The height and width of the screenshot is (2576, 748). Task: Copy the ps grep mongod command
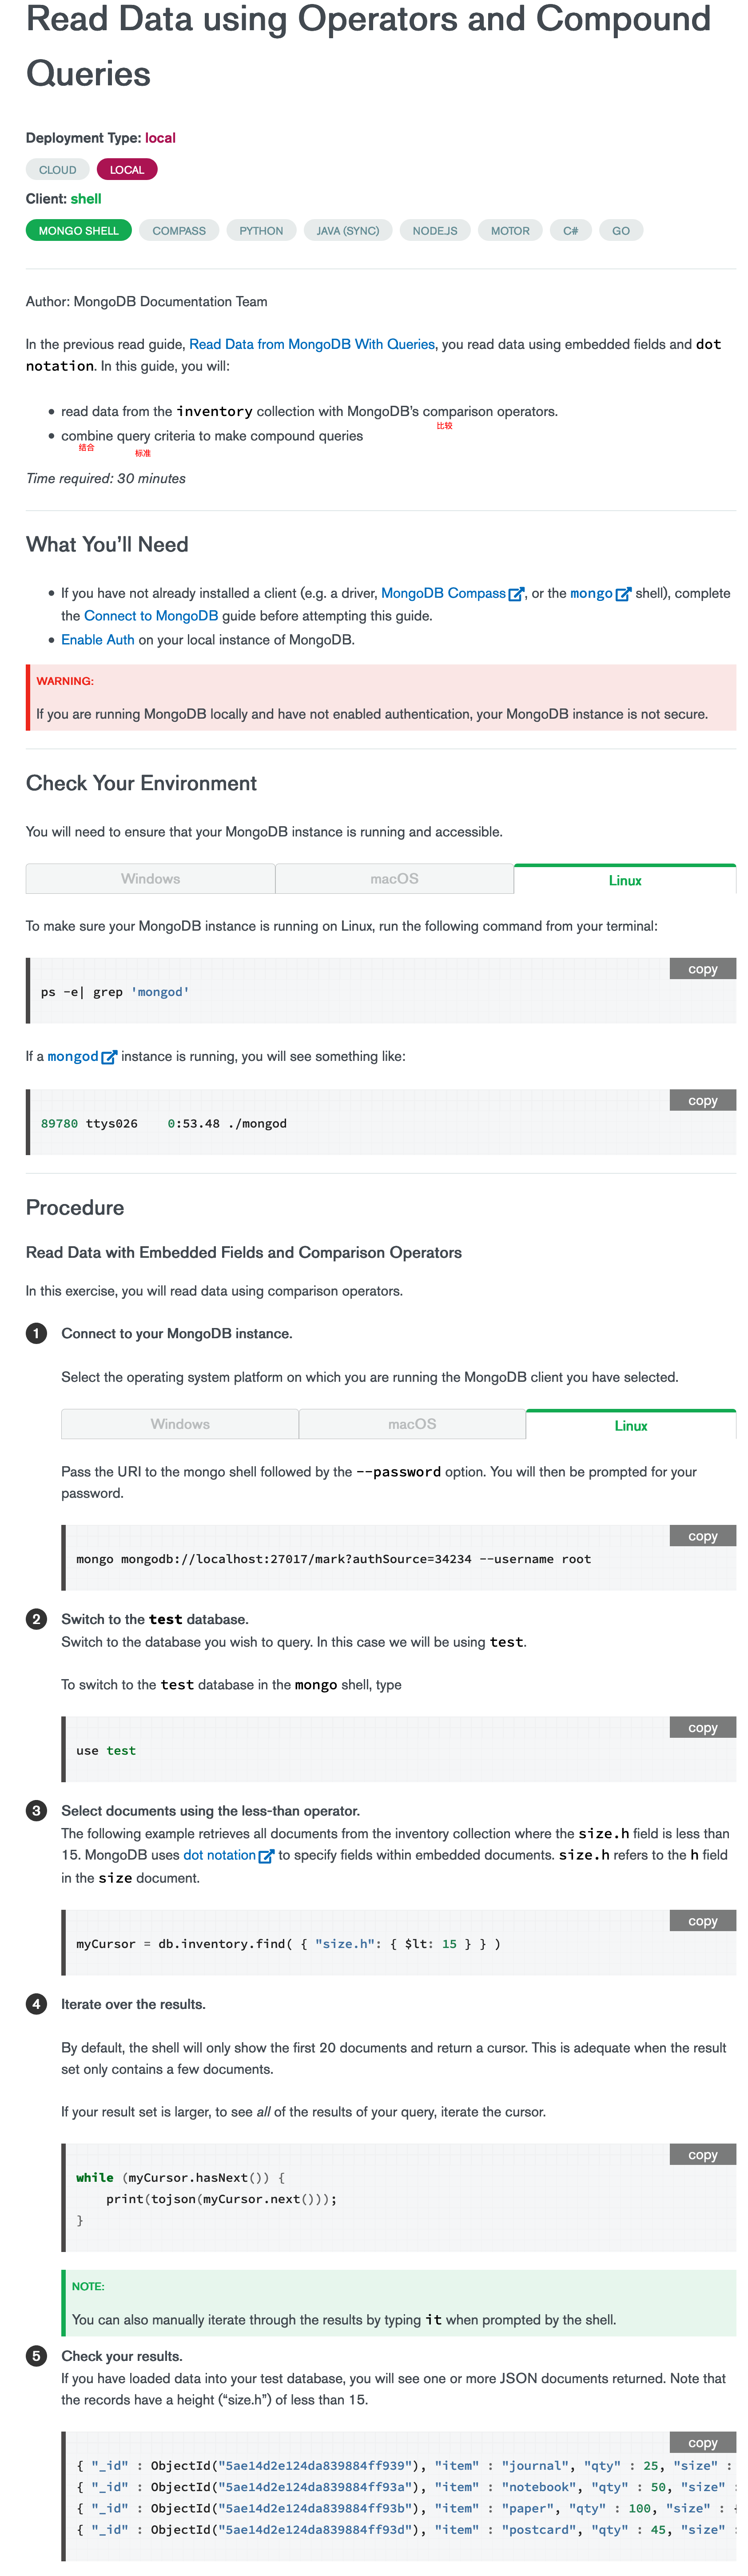[703, 969]
